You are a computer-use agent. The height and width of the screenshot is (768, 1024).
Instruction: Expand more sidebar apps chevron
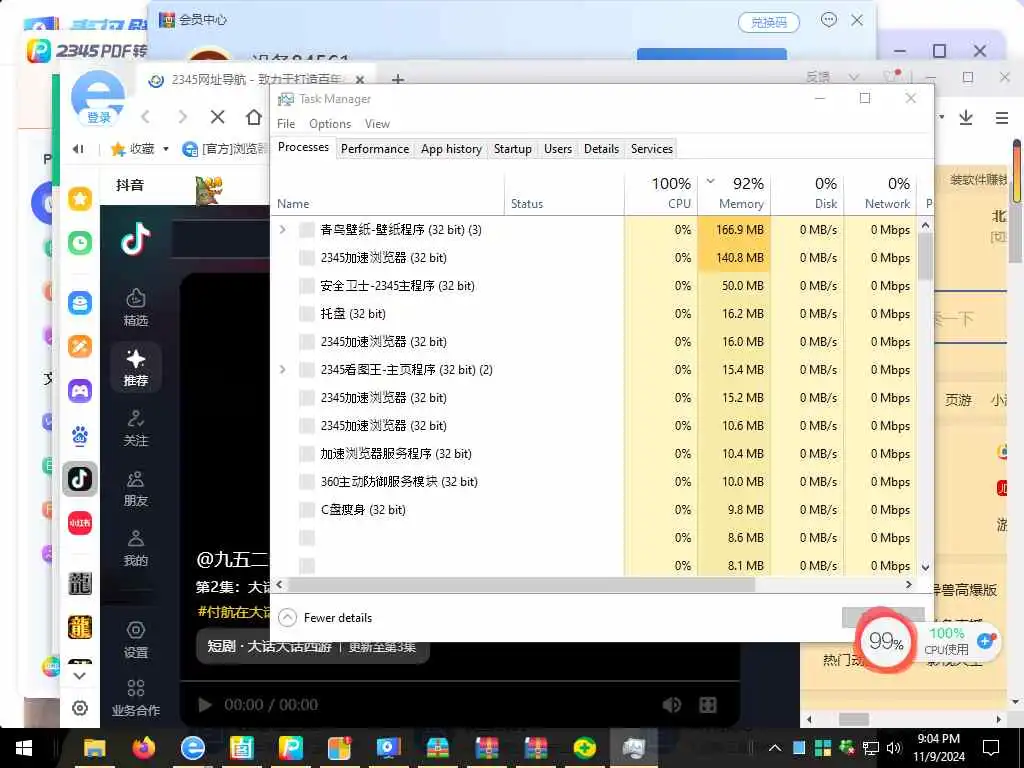[x=80, y=675]
